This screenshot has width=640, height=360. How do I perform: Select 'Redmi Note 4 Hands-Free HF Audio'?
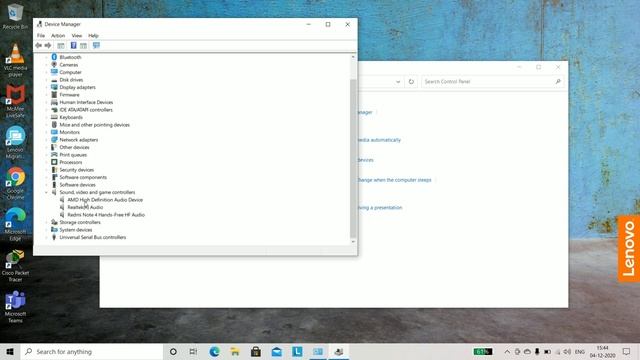[106, 215]
